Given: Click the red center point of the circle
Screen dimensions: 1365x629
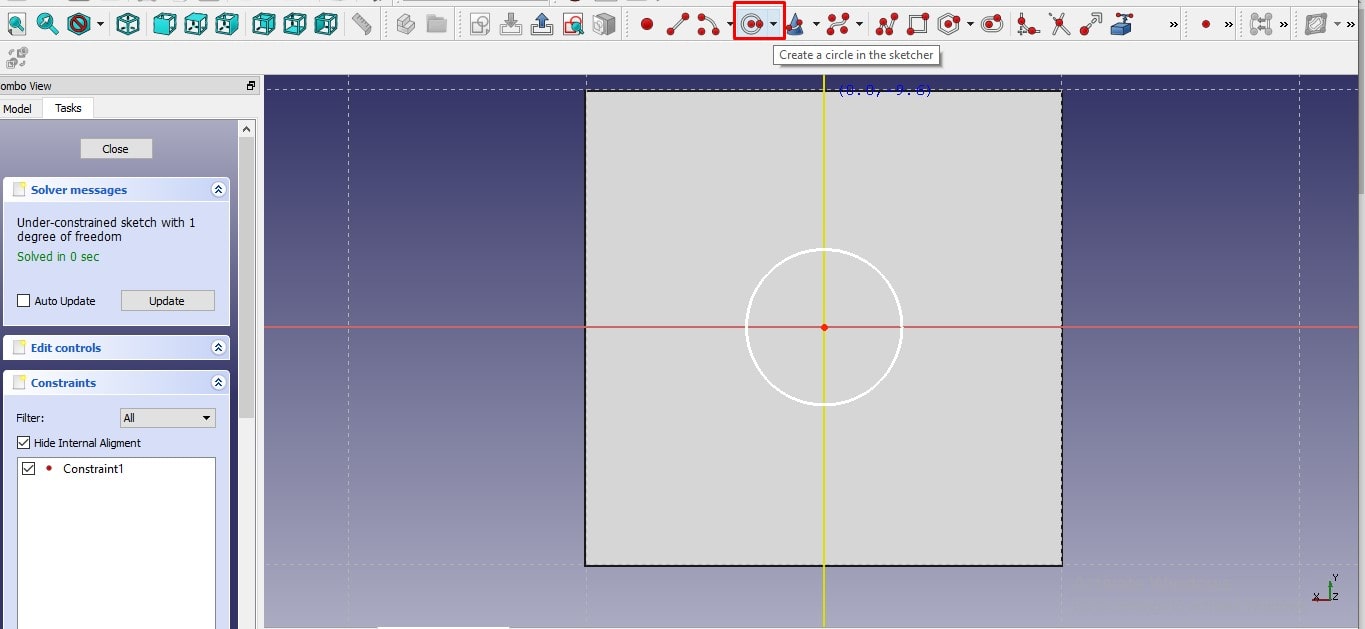Looking at the screenshot, I should (824, 327).
